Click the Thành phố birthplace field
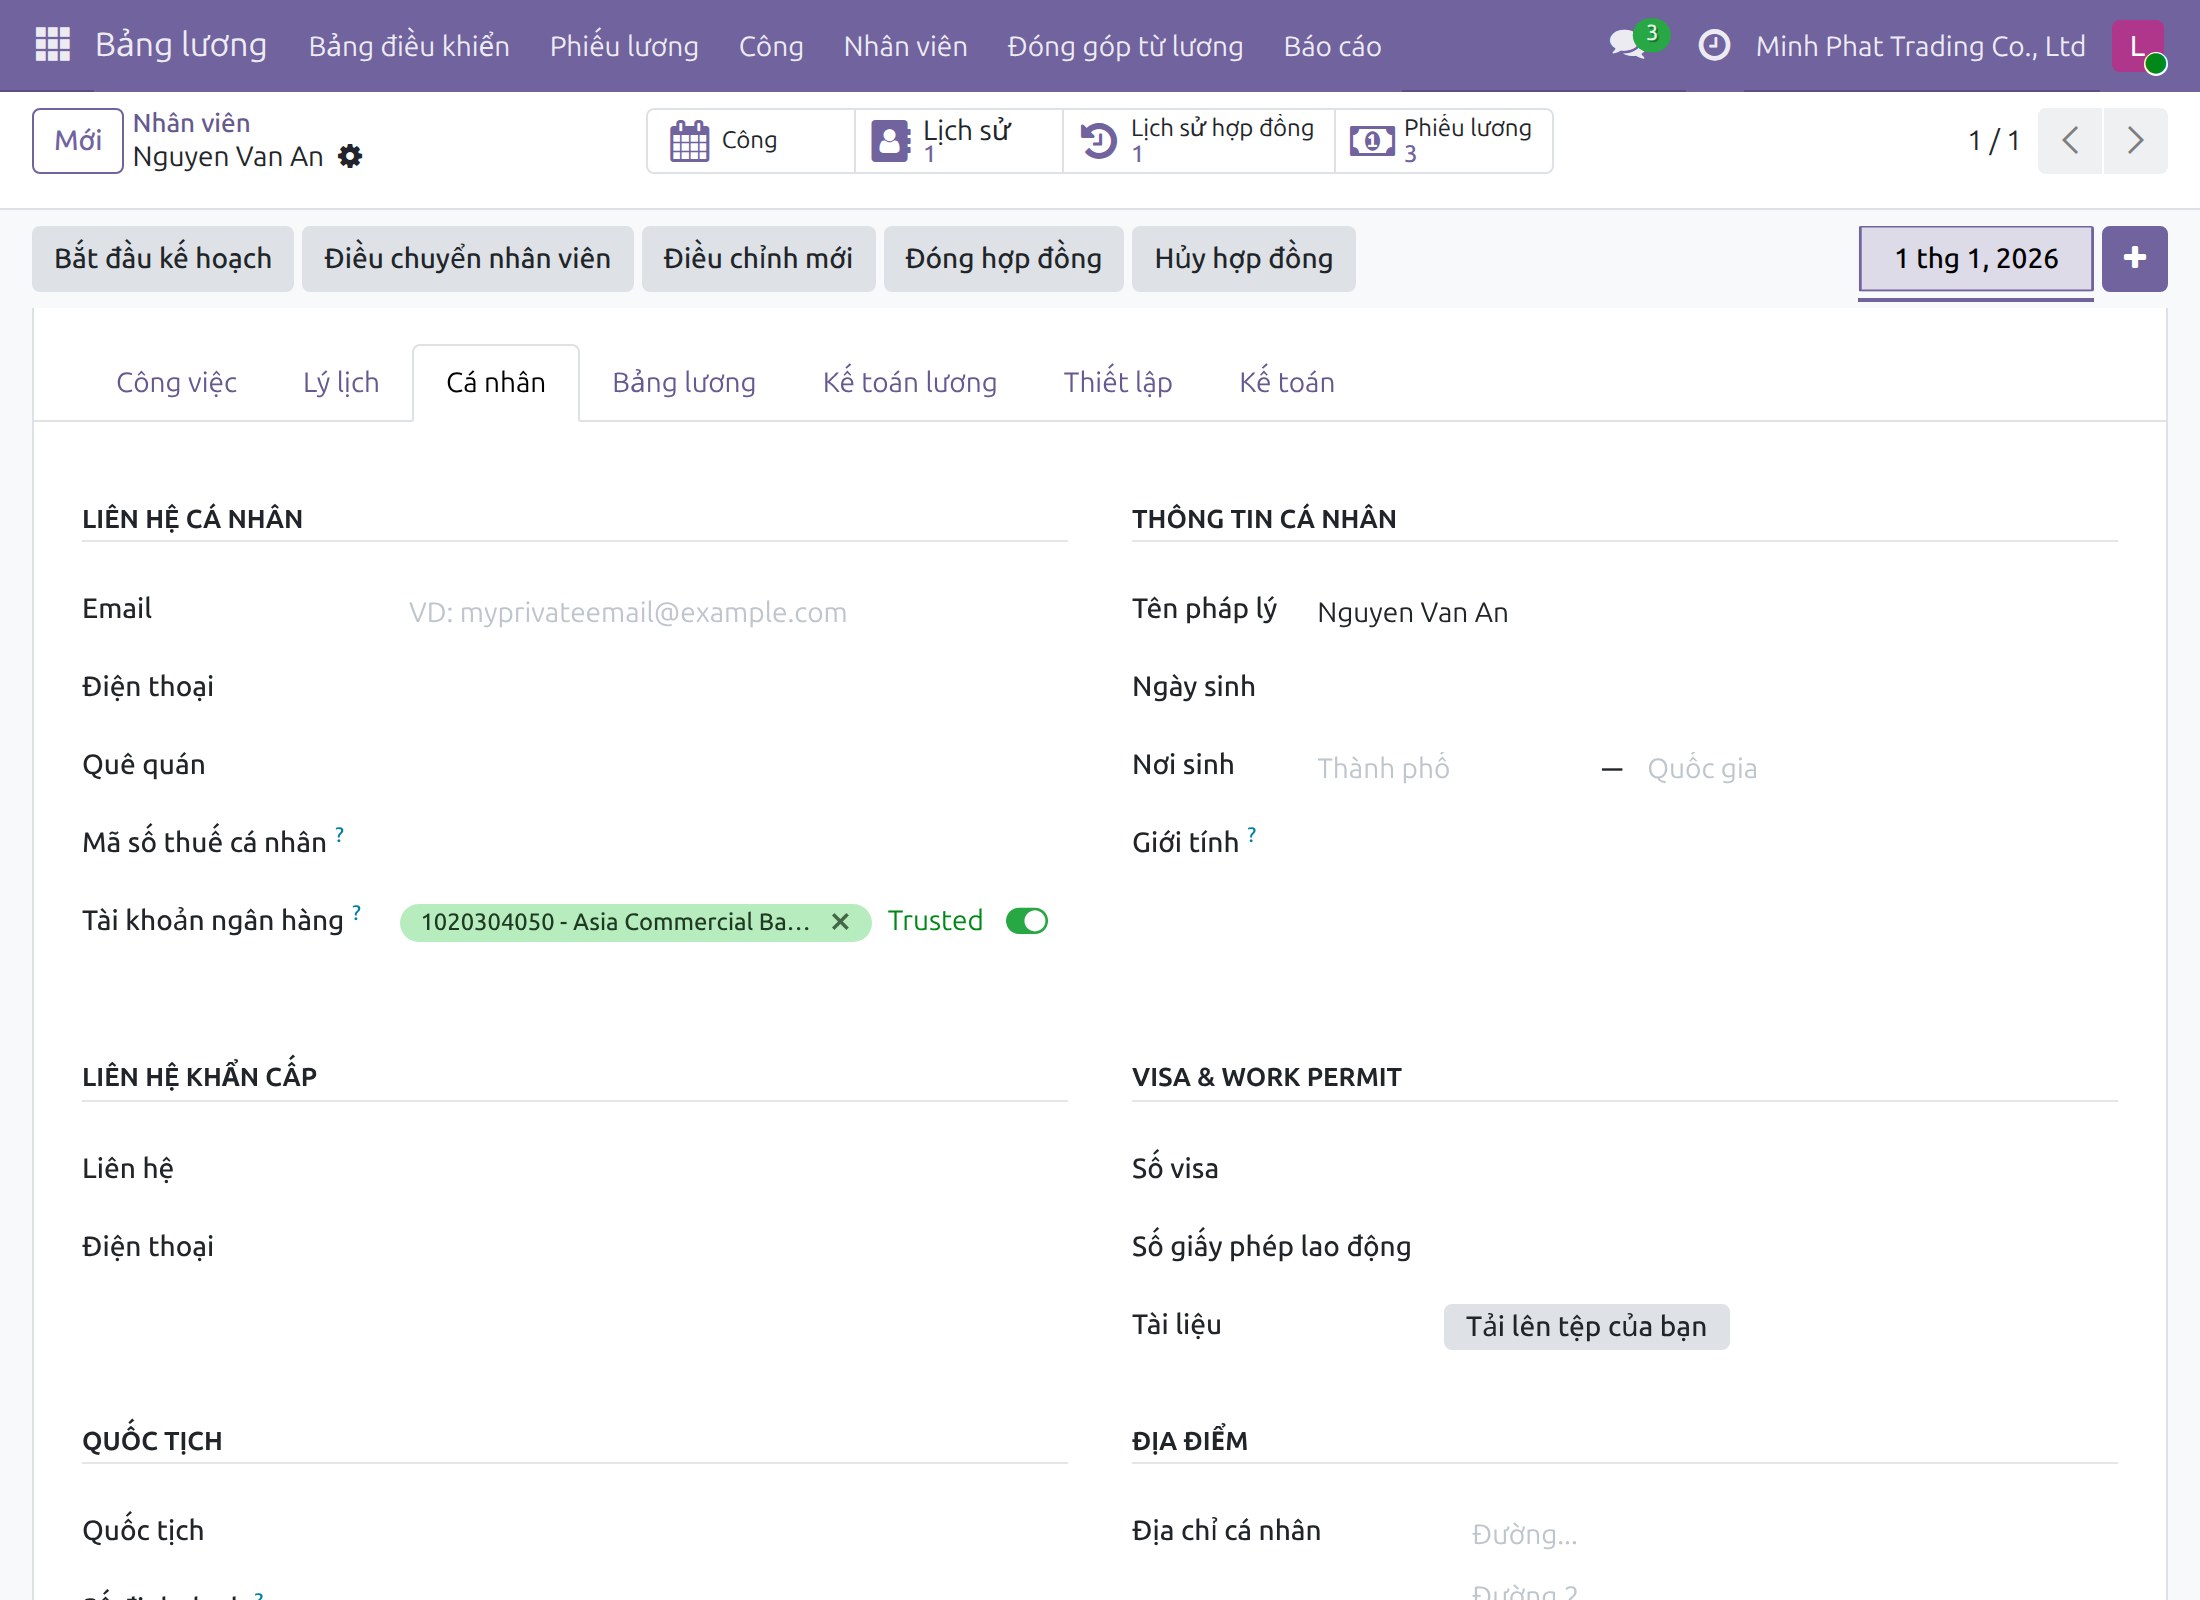This screenshot has width=2200, height=1600. (1452, 769)
